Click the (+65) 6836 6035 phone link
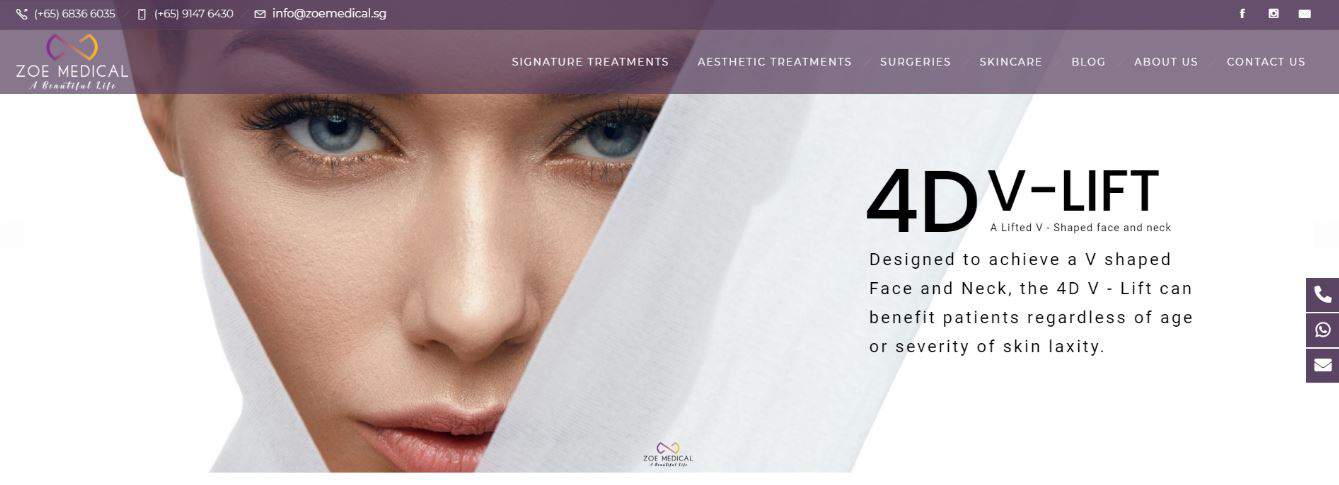The width and height of the screenshot is (1339, 485). [74, 14]
